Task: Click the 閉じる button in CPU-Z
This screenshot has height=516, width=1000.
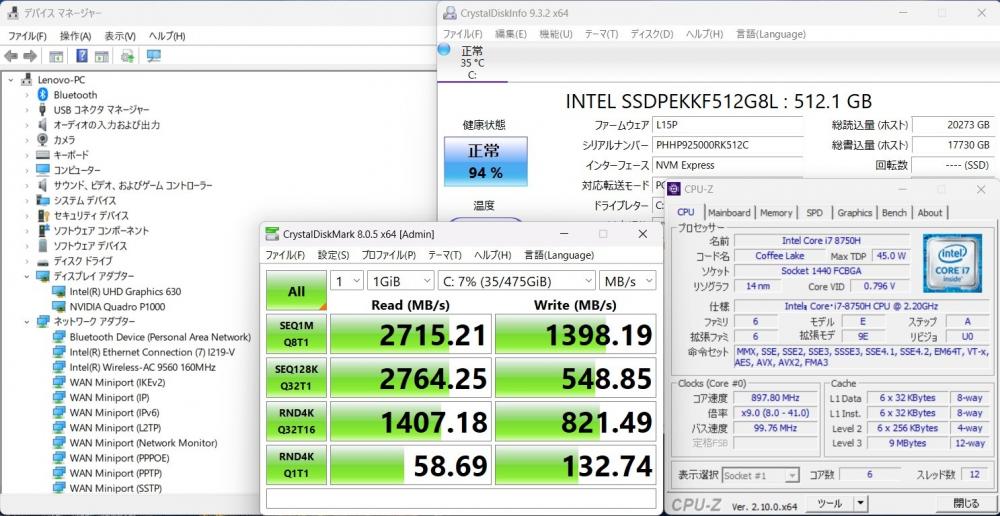Action: tap(966, 503)
